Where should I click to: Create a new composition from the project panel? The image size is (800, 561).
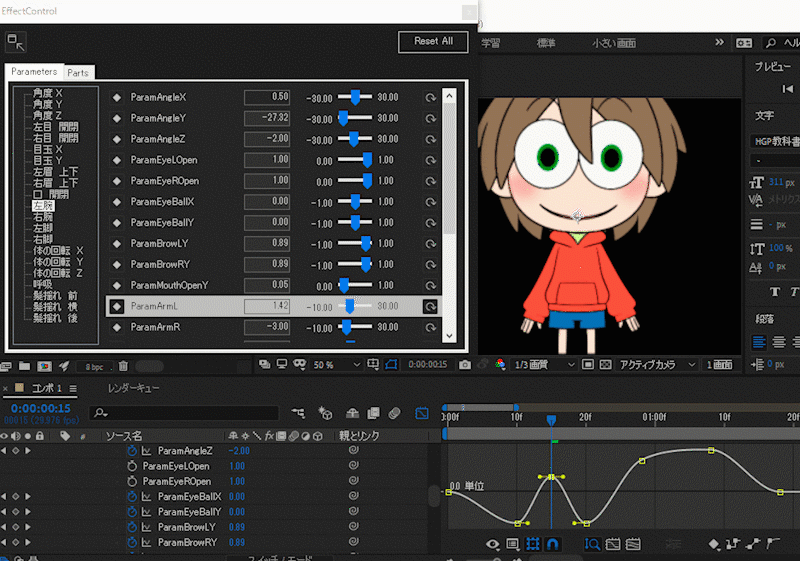tap(44, 366)
